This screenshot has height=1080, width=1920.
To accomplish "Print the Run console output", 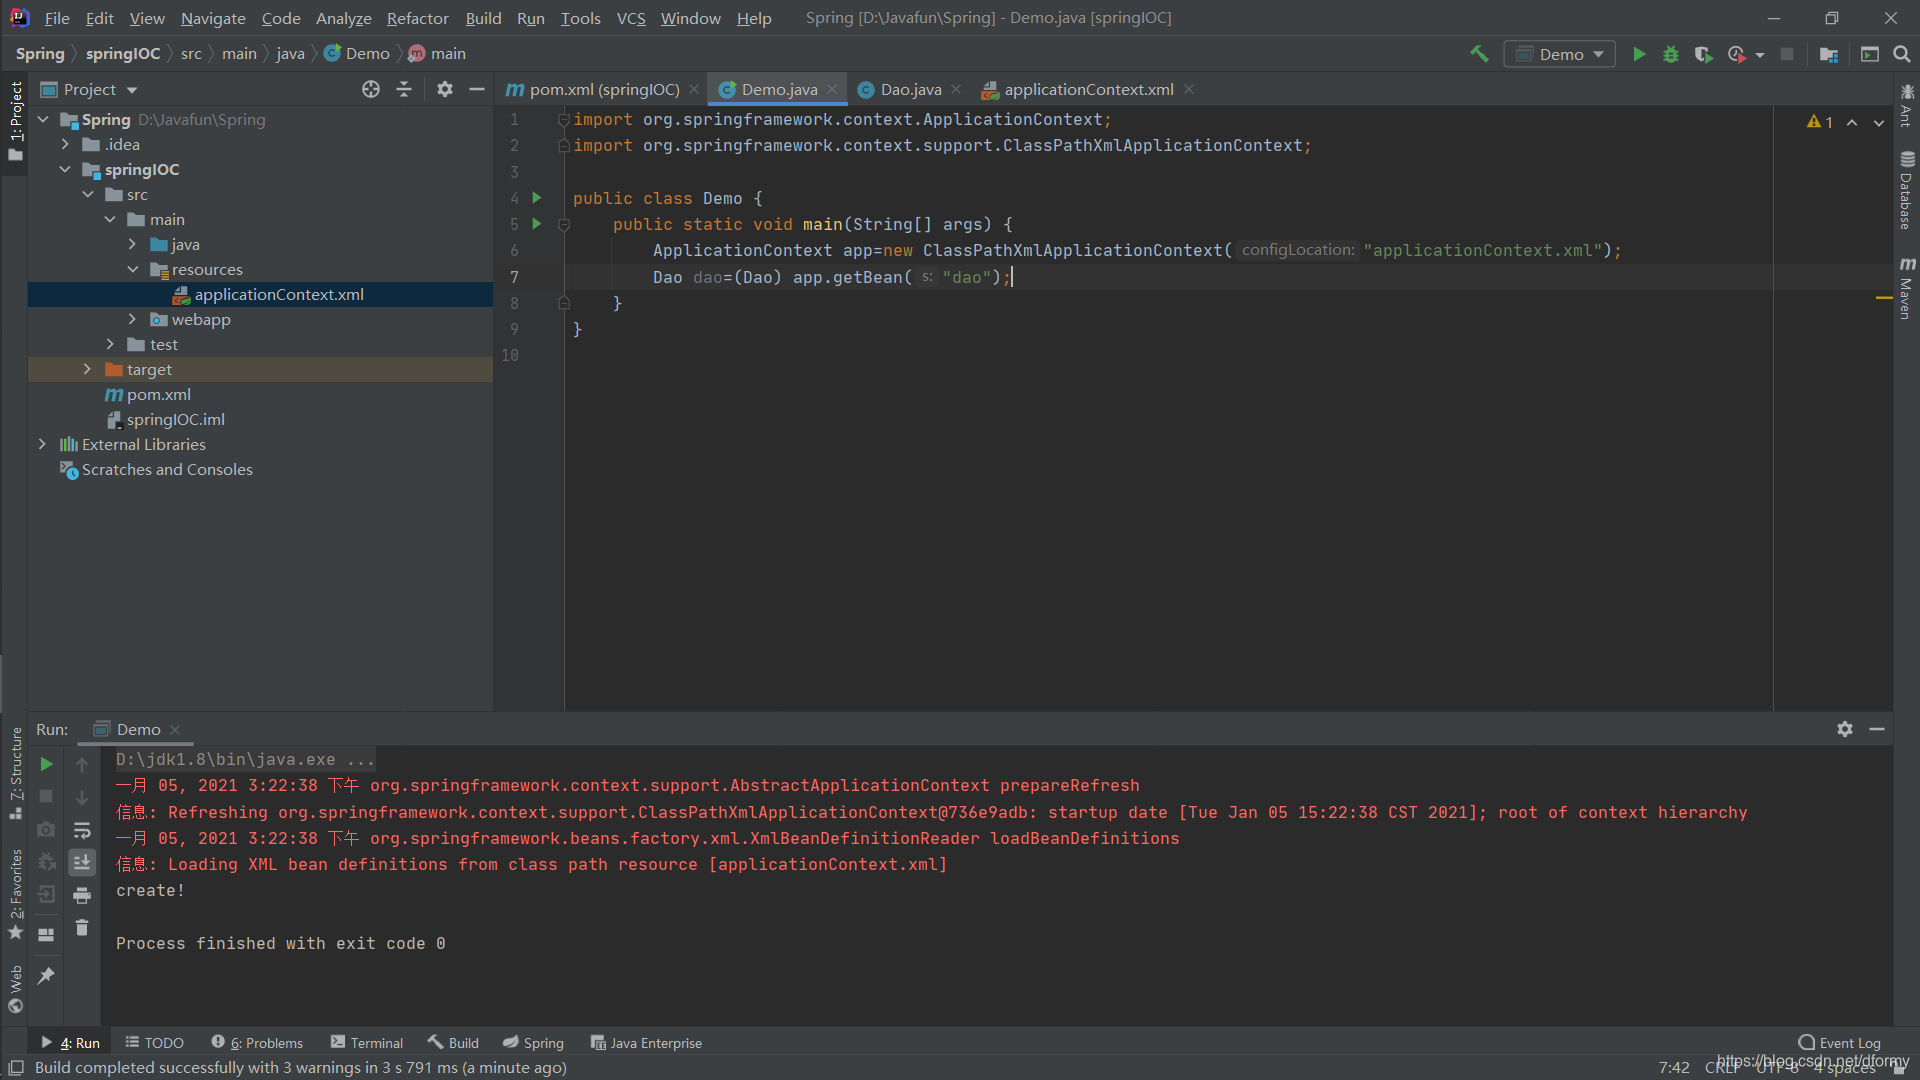I will (x=82, y=895).
